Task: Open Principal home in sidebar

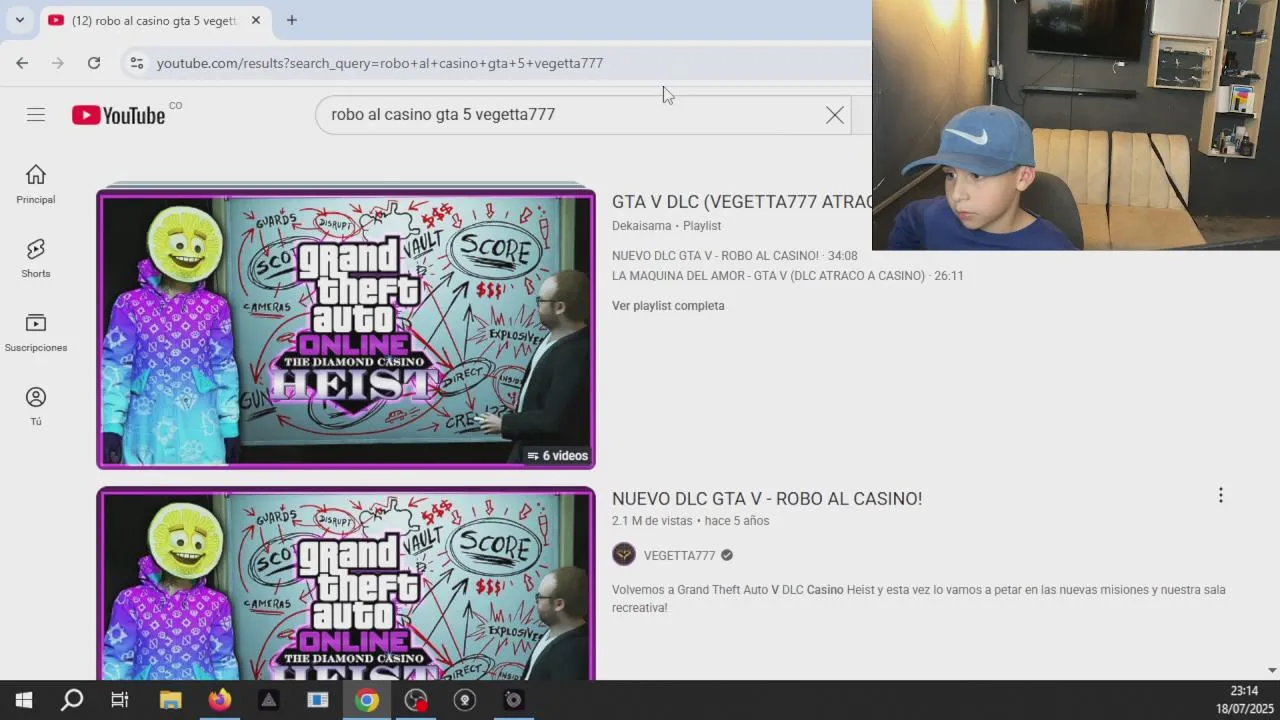Action: click(36, 185)
